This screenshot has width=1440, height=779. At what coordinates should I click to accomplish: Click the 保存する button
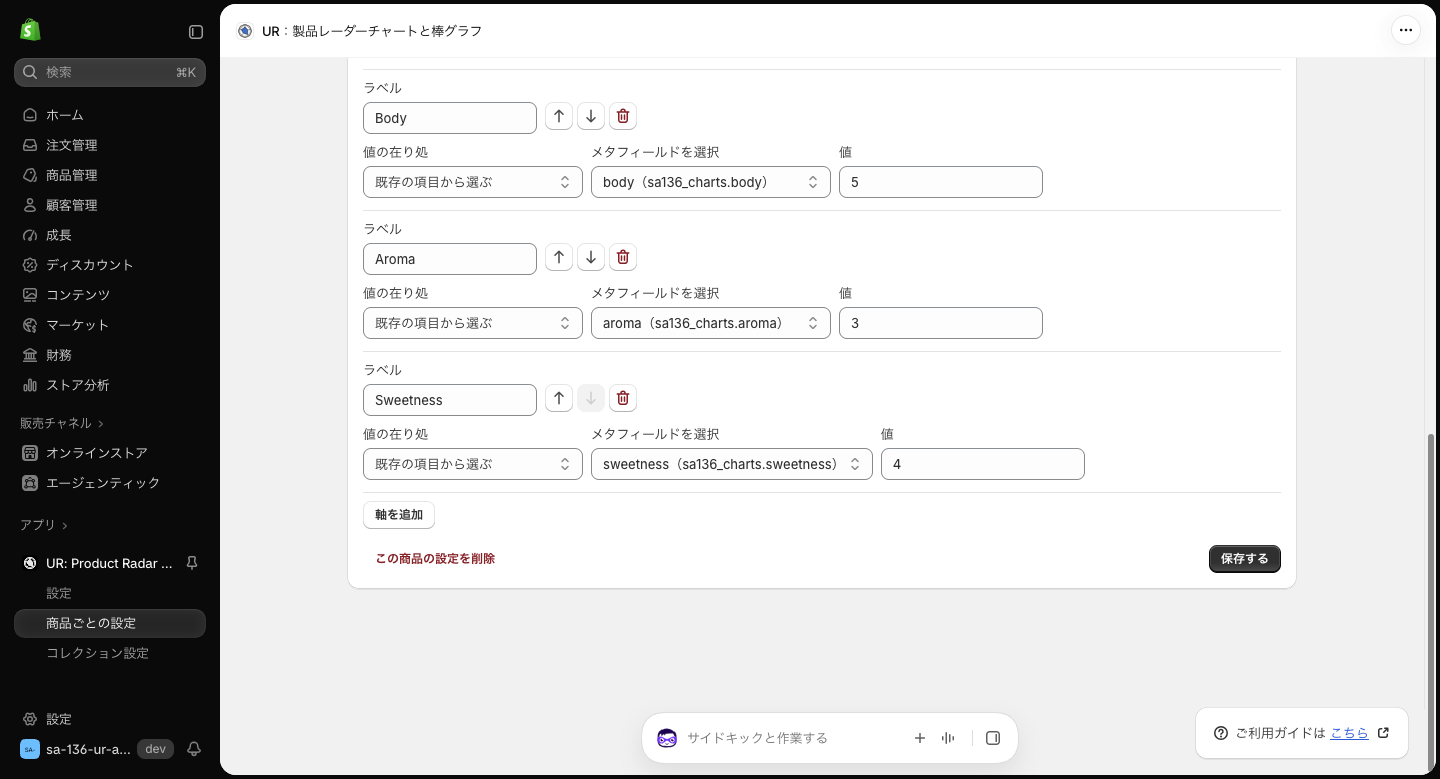[1245, 559]
